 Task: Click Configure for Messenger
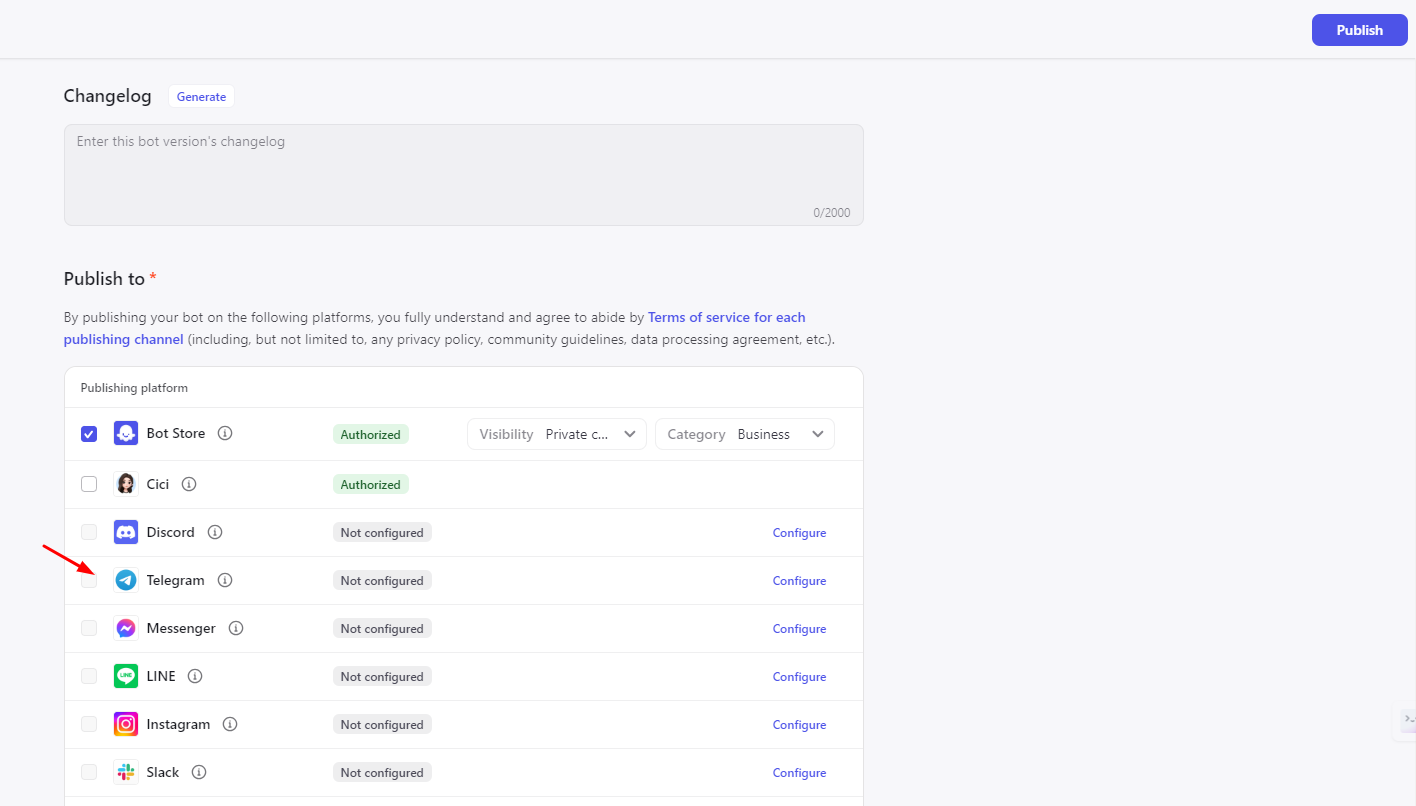point(799,629)
